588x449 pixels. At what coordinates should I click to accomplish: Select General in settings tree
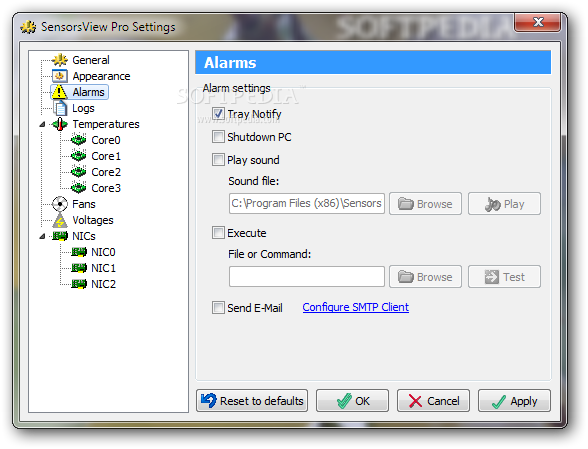pos(91,60)
